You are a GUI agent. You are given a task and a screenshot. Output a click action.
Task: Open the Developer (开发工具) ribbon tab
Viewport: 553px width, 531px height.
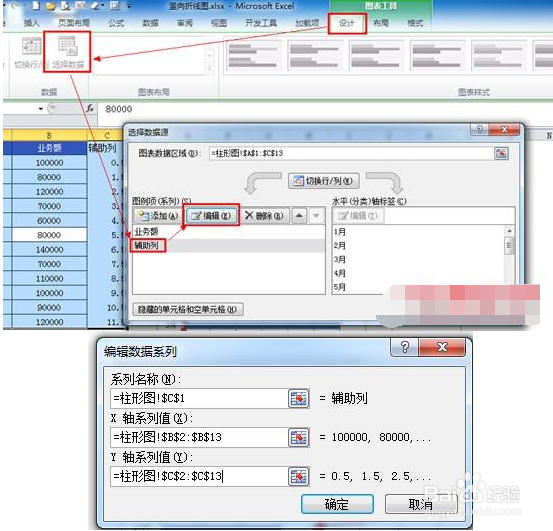click(261, 23)
